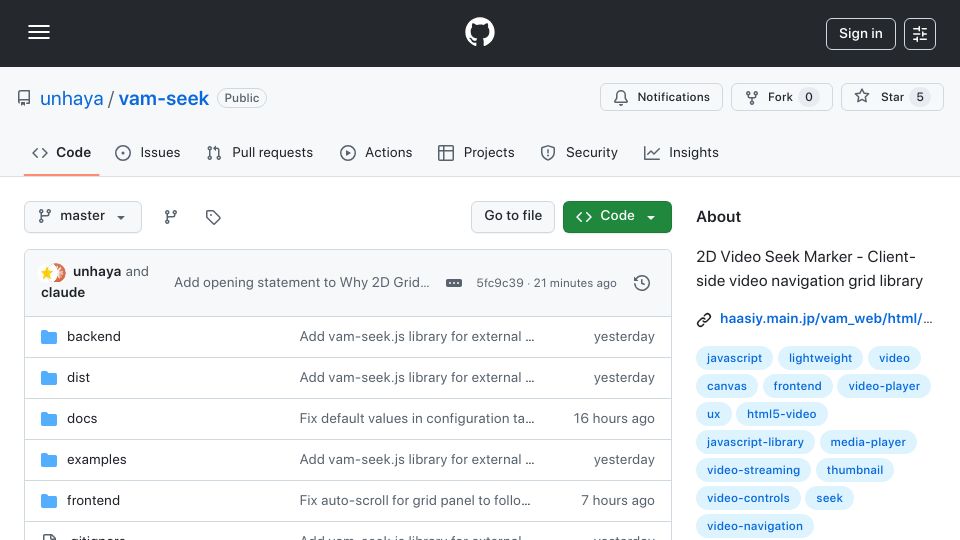Select the media-player topic tag

tap(868, 443)
